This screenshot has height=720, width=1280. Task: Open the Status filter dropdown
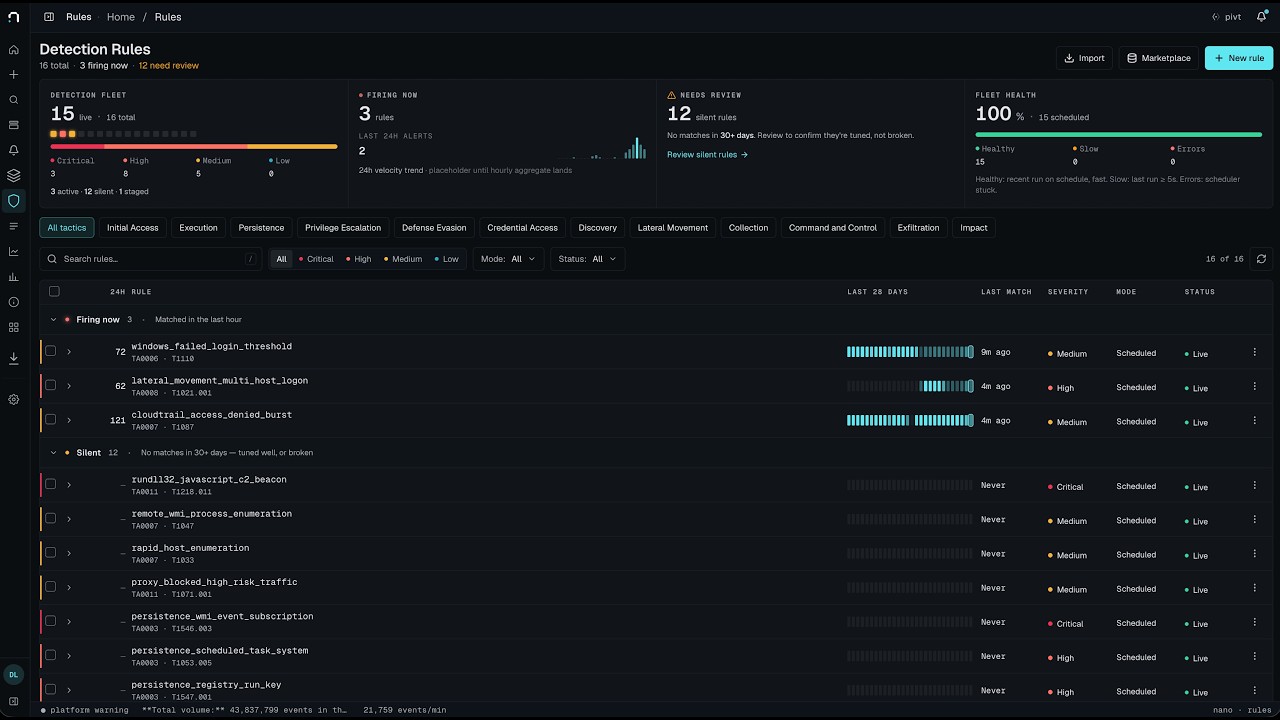[x=587, y=259]
